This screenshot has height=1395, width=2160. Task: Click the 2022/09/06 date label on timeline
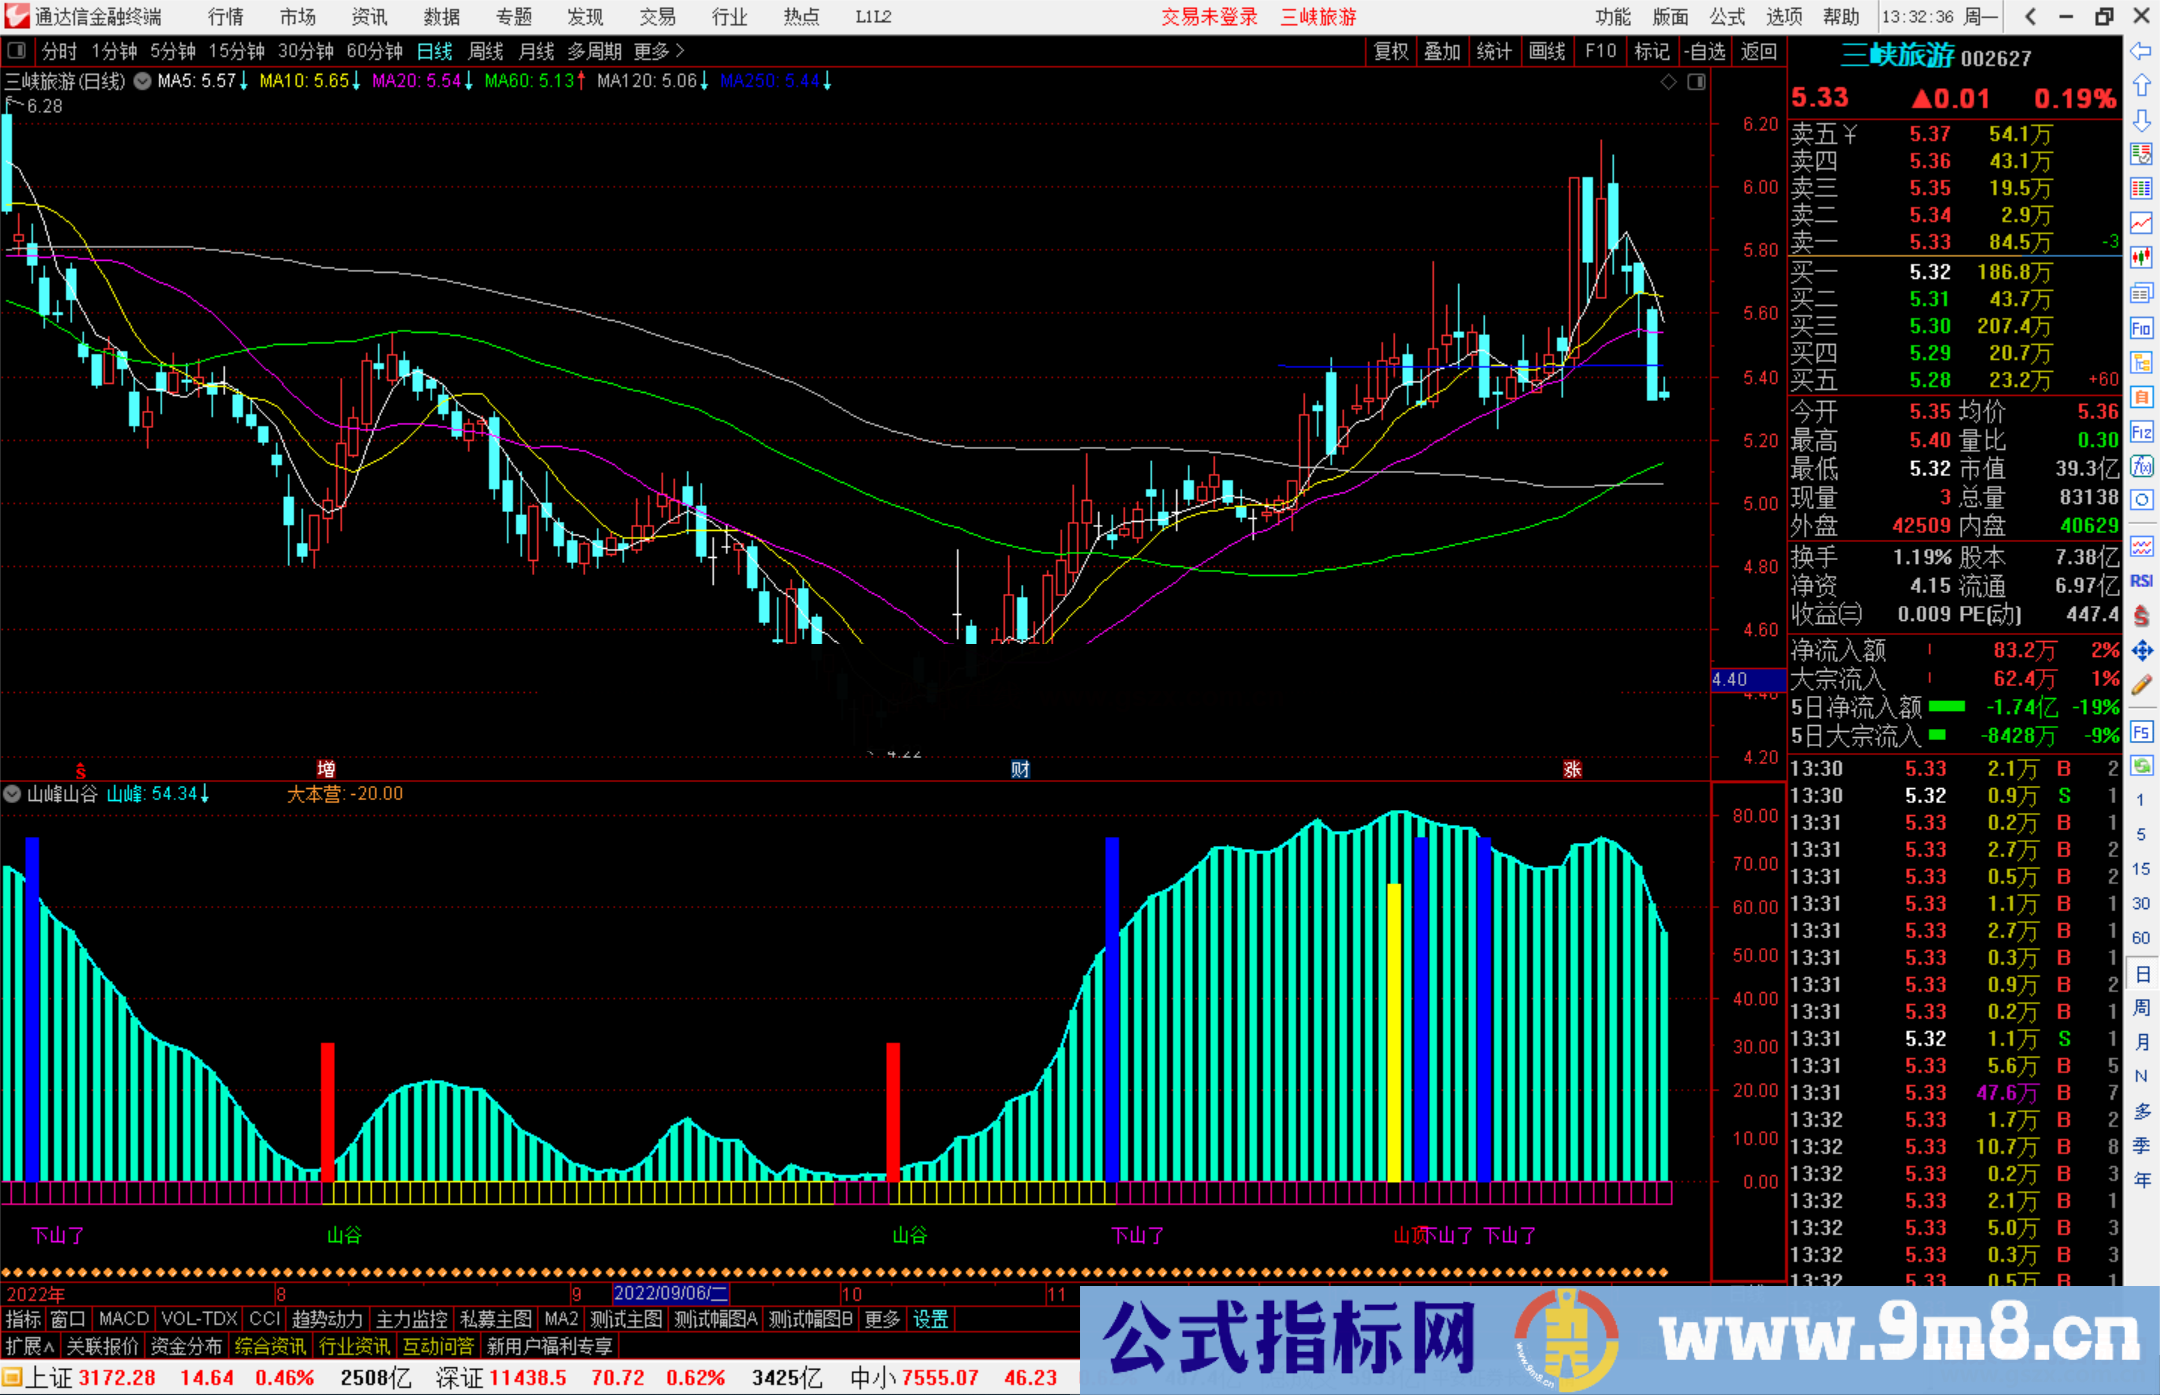(x=670, y=1293)
